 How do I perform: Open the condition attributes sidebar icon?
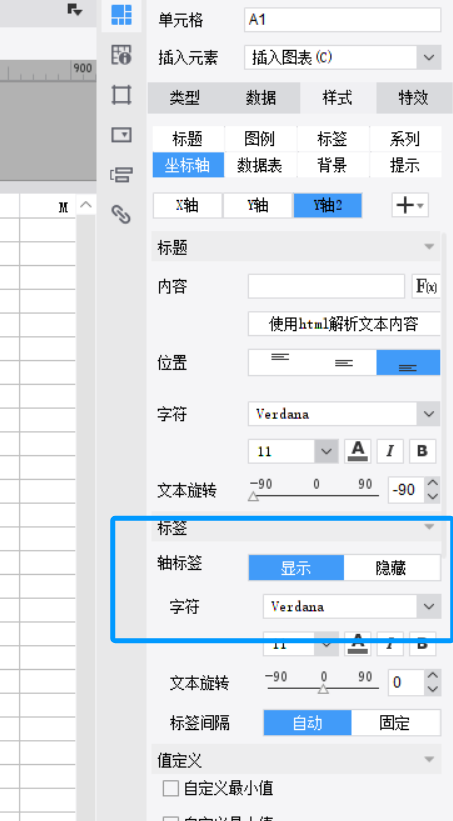[121, 175]
